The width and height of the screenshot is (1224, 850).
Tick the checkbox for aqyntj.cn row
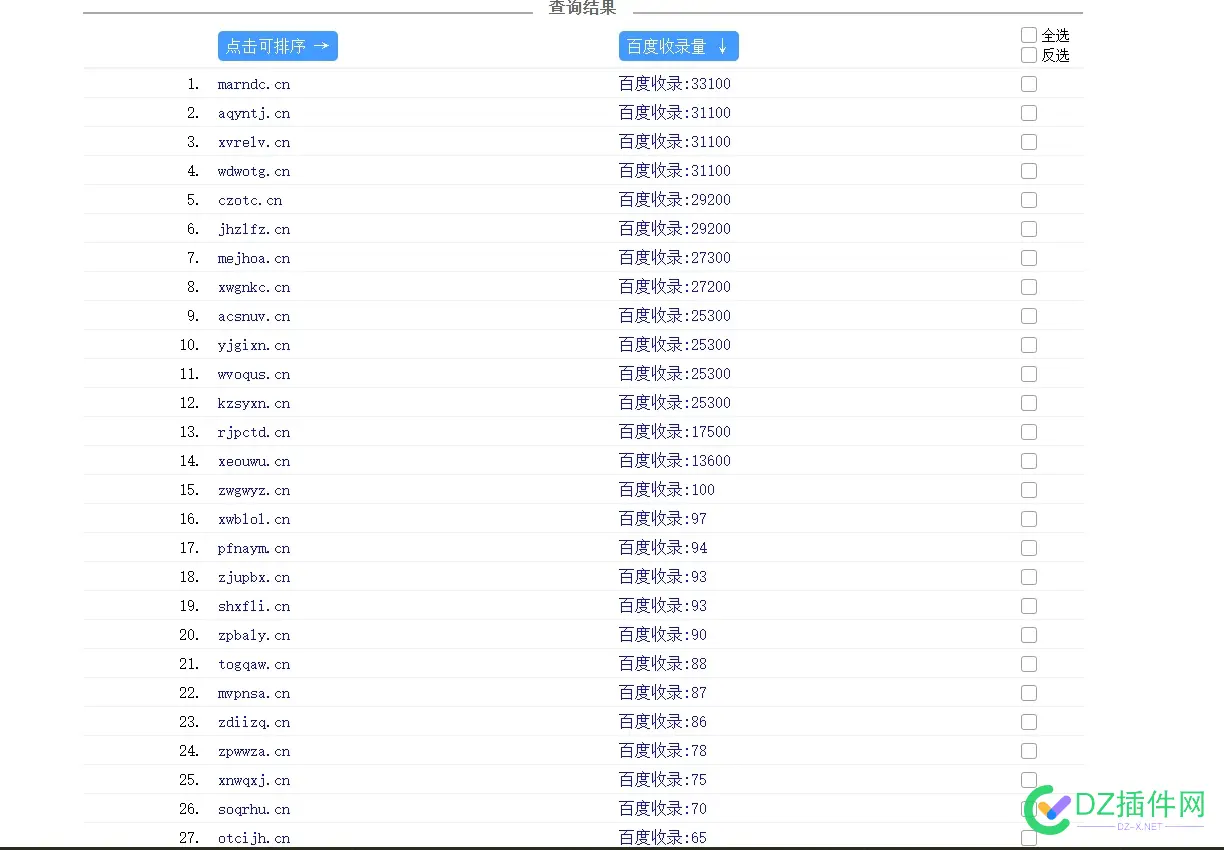(1029, 113)
